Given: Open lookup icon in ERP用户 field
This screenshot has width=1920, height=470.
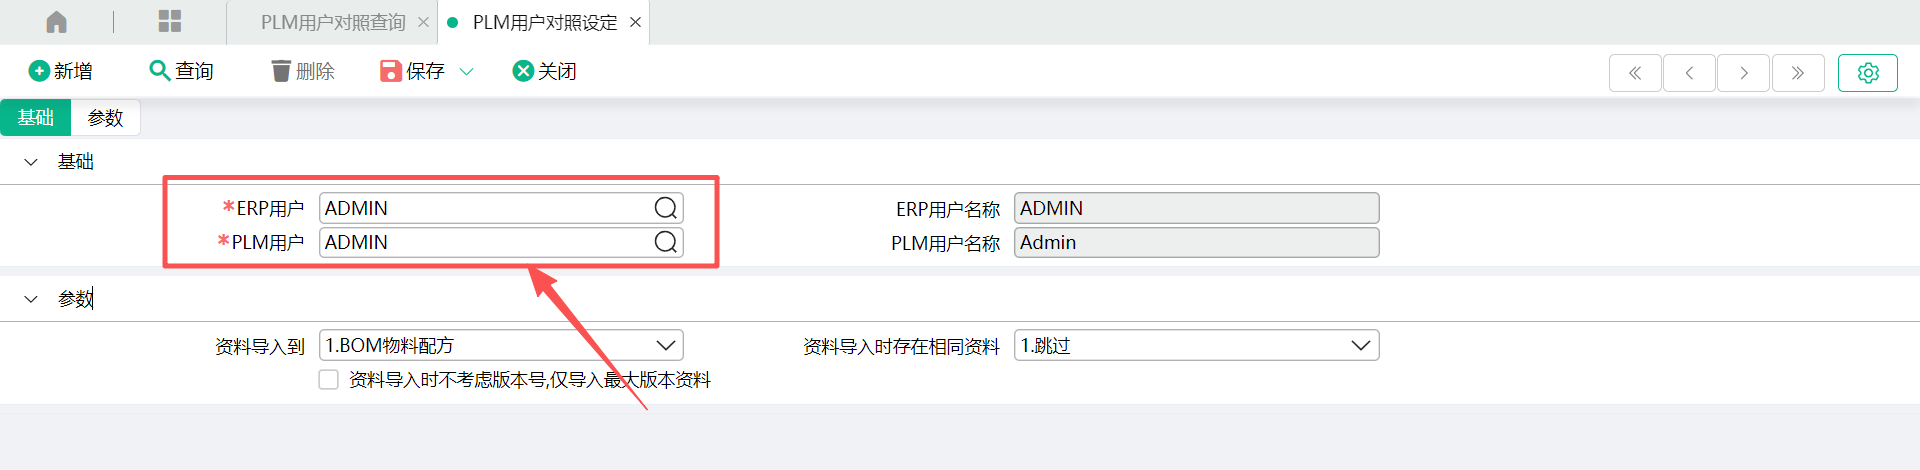Looking at the screenshot, I should pos(665,208).
